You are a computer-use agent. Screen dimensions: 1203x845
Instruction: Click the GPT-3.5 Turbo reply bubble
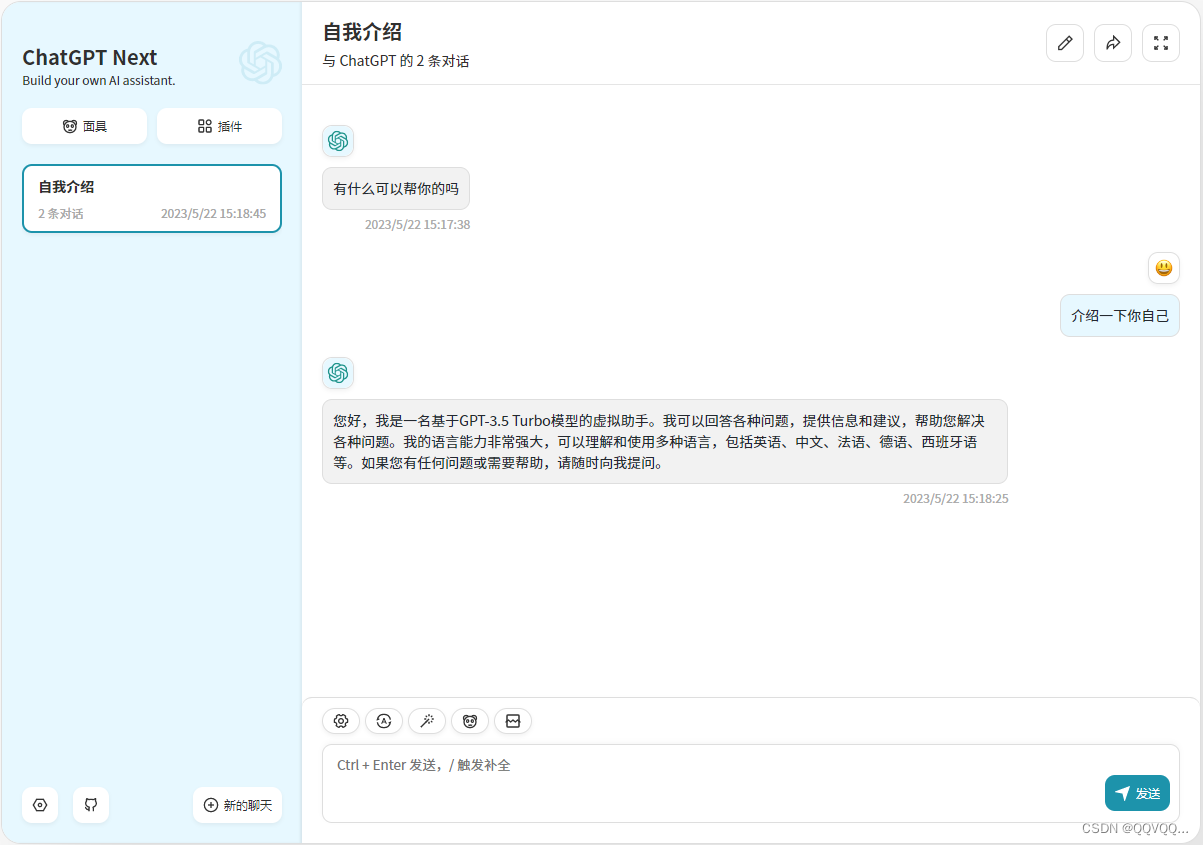665,442
